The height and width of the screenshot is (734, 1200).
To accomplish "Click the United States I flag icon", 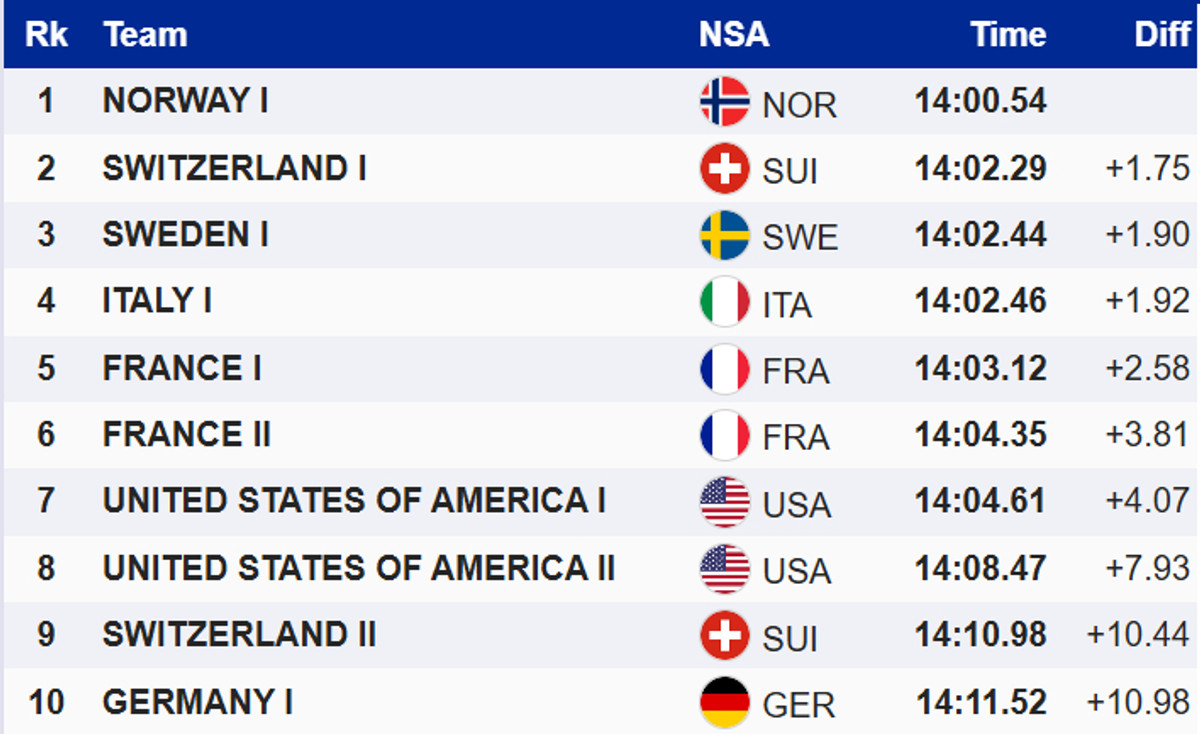I will [x=724, y=502].
